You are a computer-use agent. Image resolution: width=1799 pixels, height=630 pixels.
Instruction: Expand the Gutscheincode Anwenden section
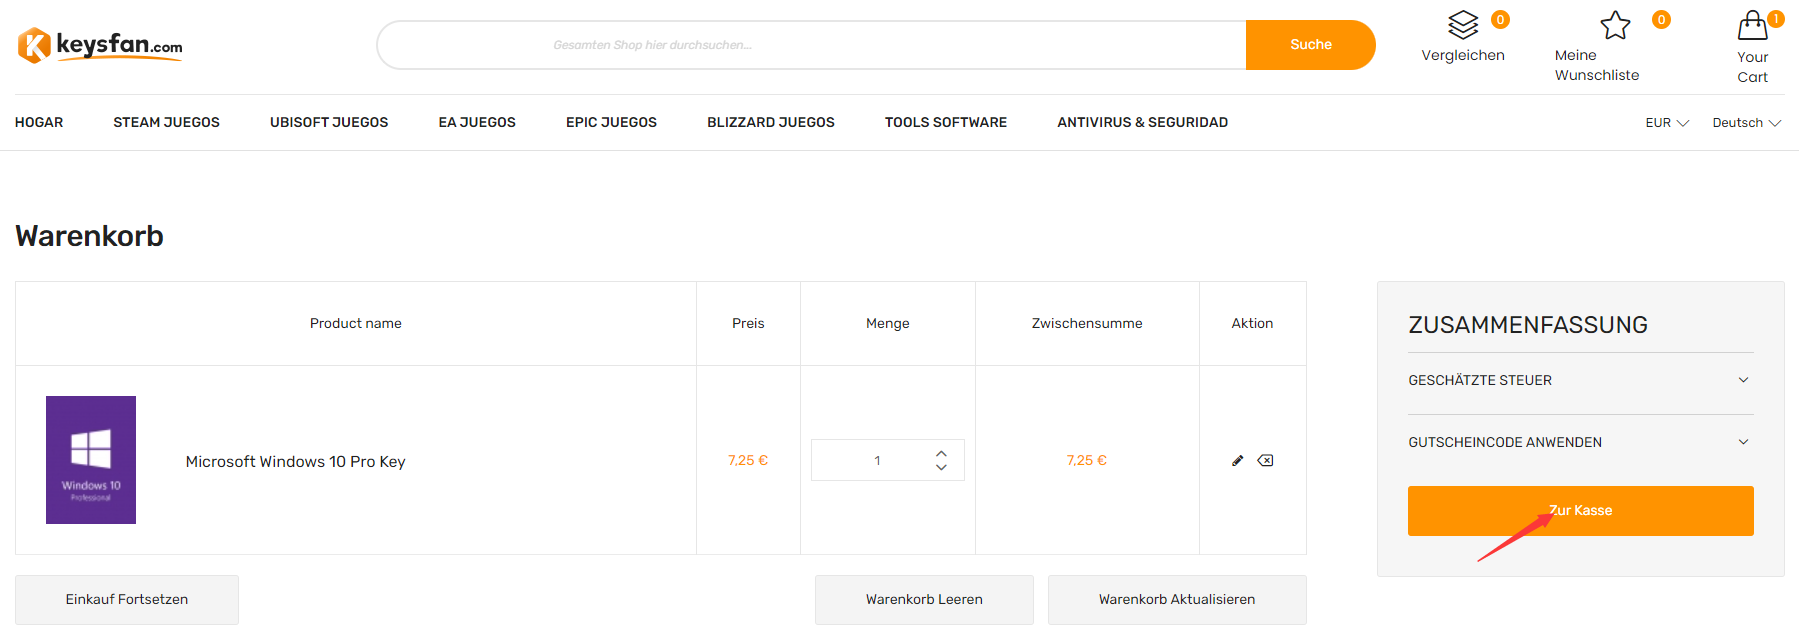1580,442
